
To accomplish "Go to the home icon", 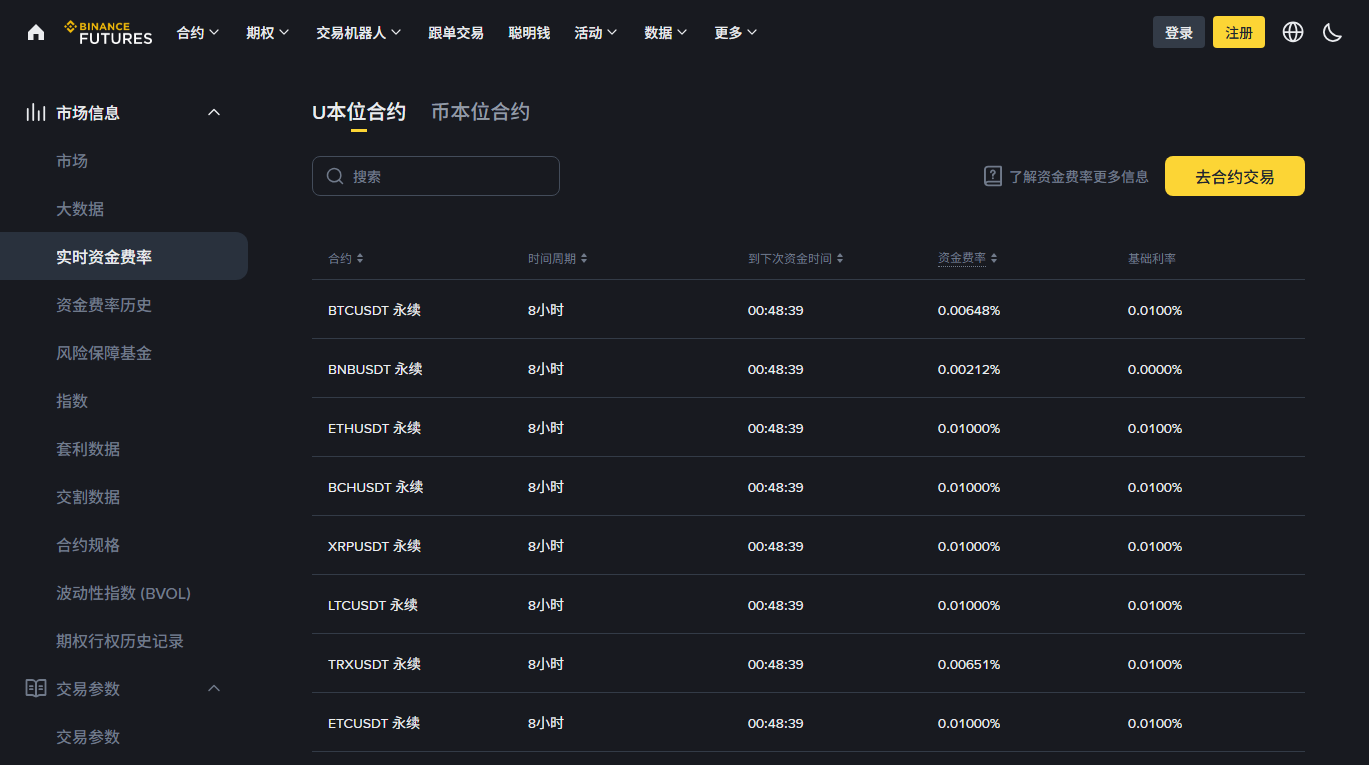I will [x=36, y=32].
